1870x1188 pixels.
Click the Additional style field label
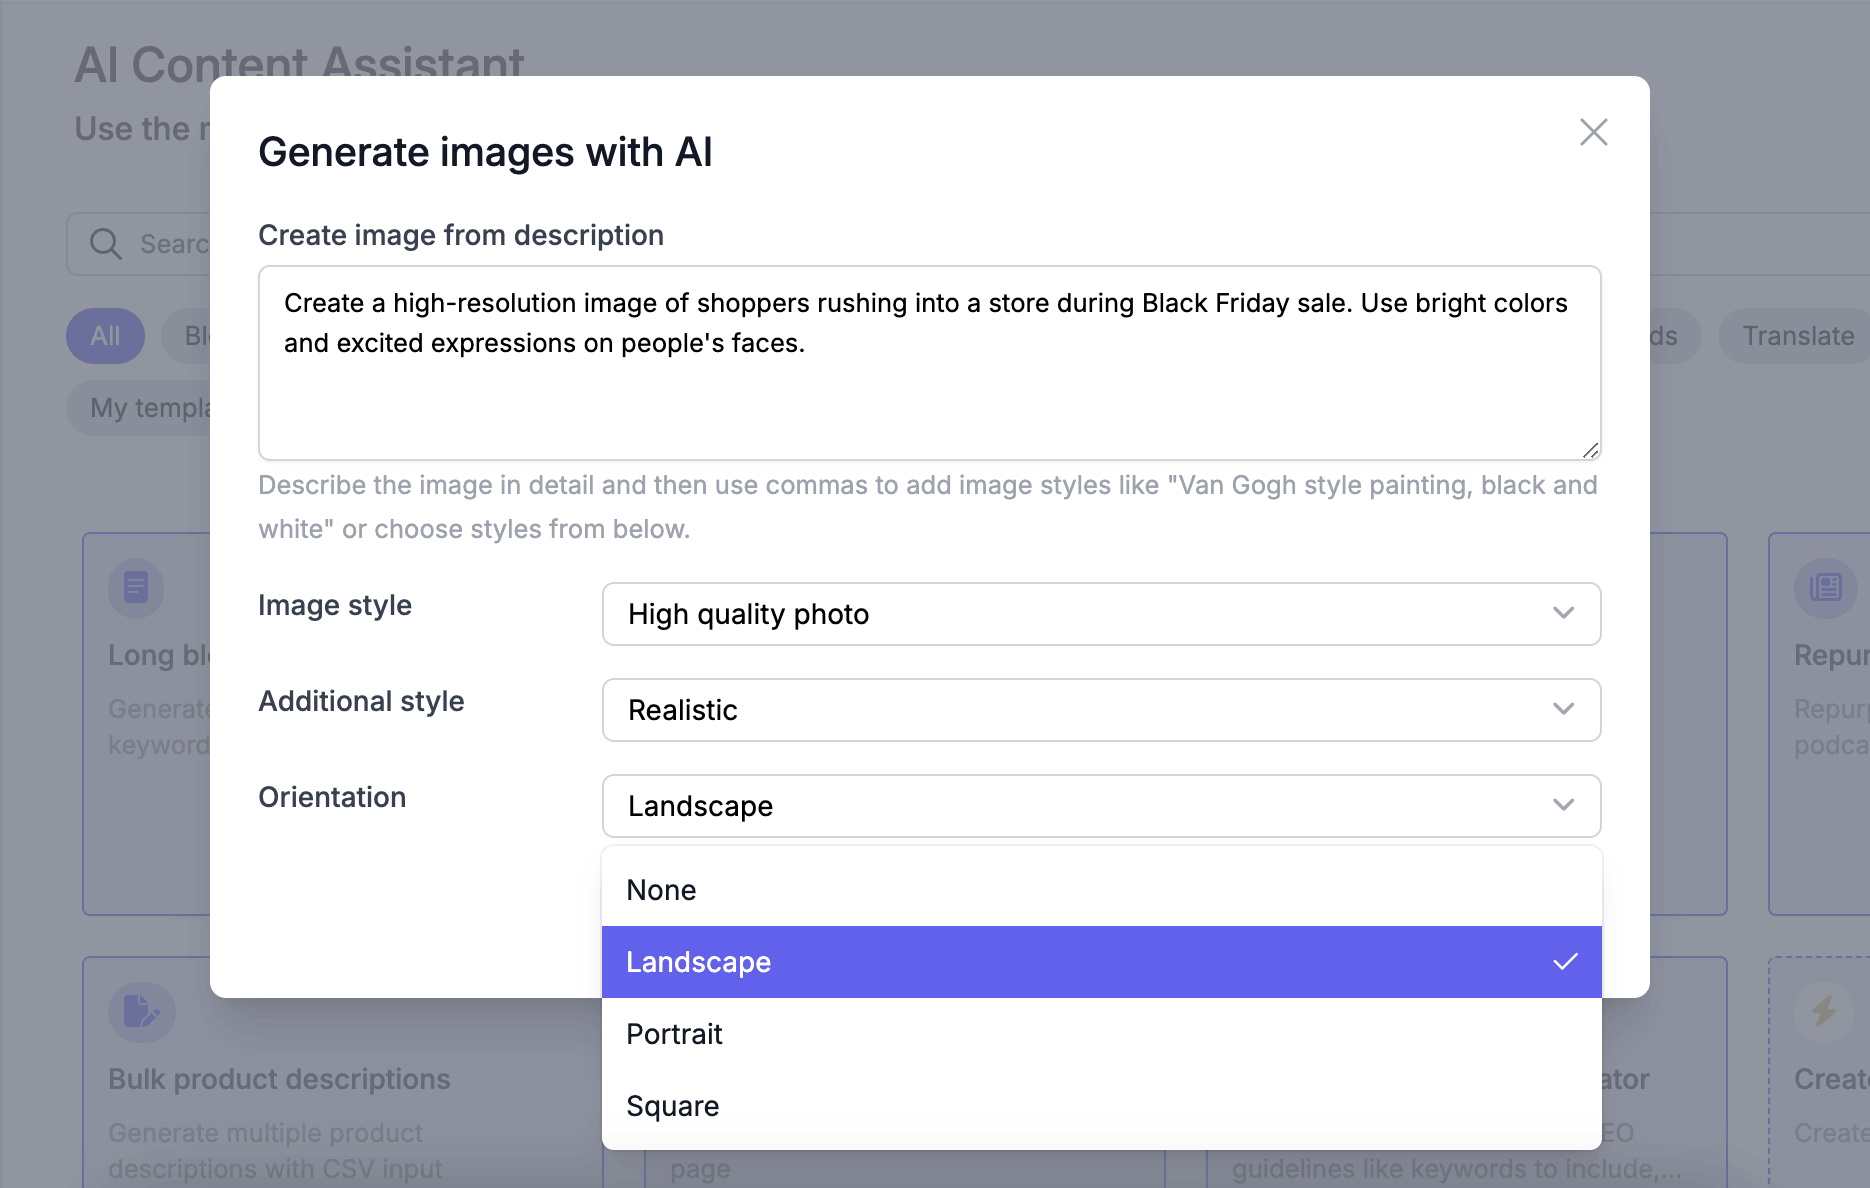pyautogui.click(x=361, y=701)
